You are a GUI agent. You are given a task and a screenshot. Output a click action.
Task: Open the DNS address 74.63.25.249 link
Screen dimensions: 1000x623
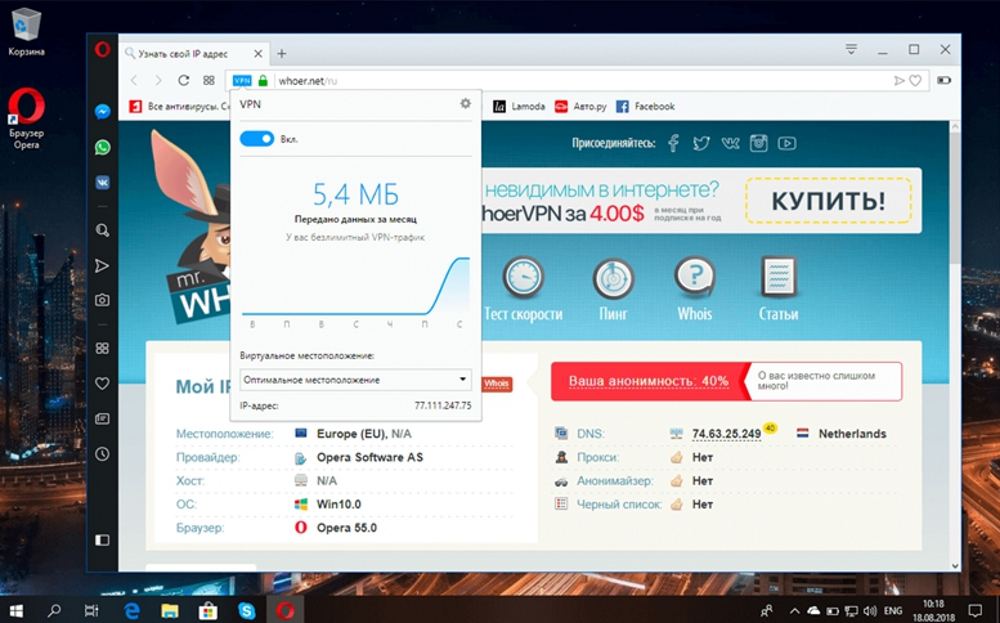[x=726, y=434]
